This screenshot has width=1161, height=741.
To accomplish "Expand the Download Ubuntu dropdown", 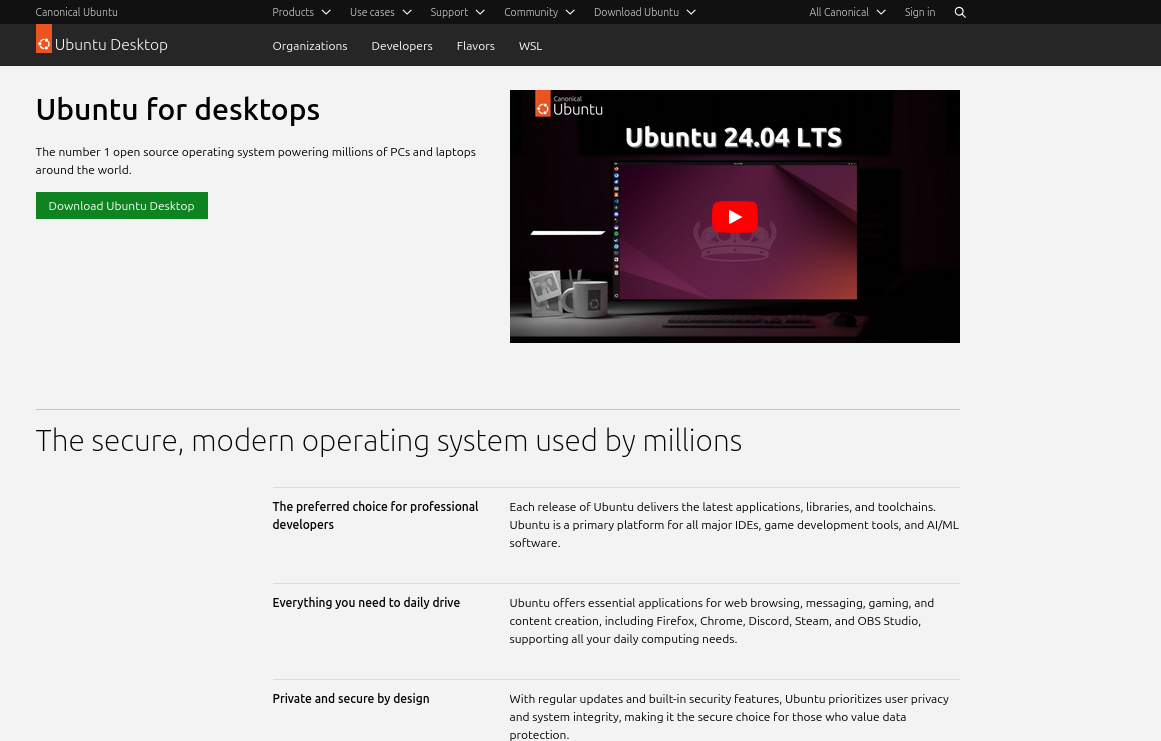I will (x=645, y=12).
